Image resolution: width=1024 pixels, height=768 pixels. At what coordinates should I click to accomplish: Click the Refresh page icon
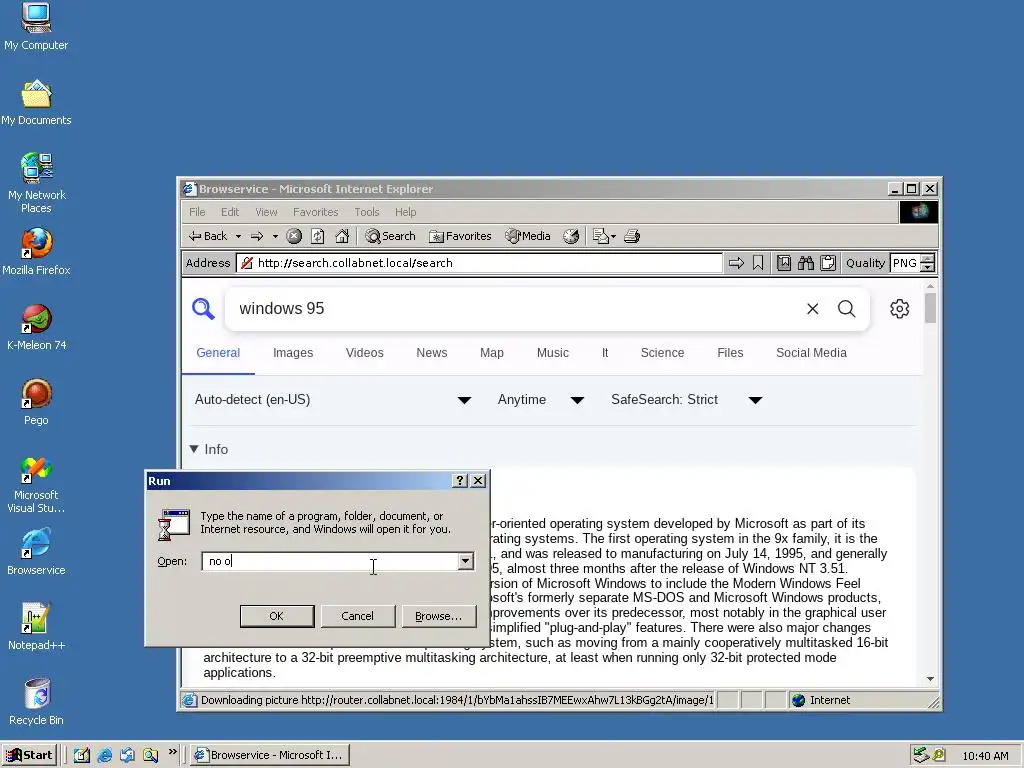[x=318, y=236]
